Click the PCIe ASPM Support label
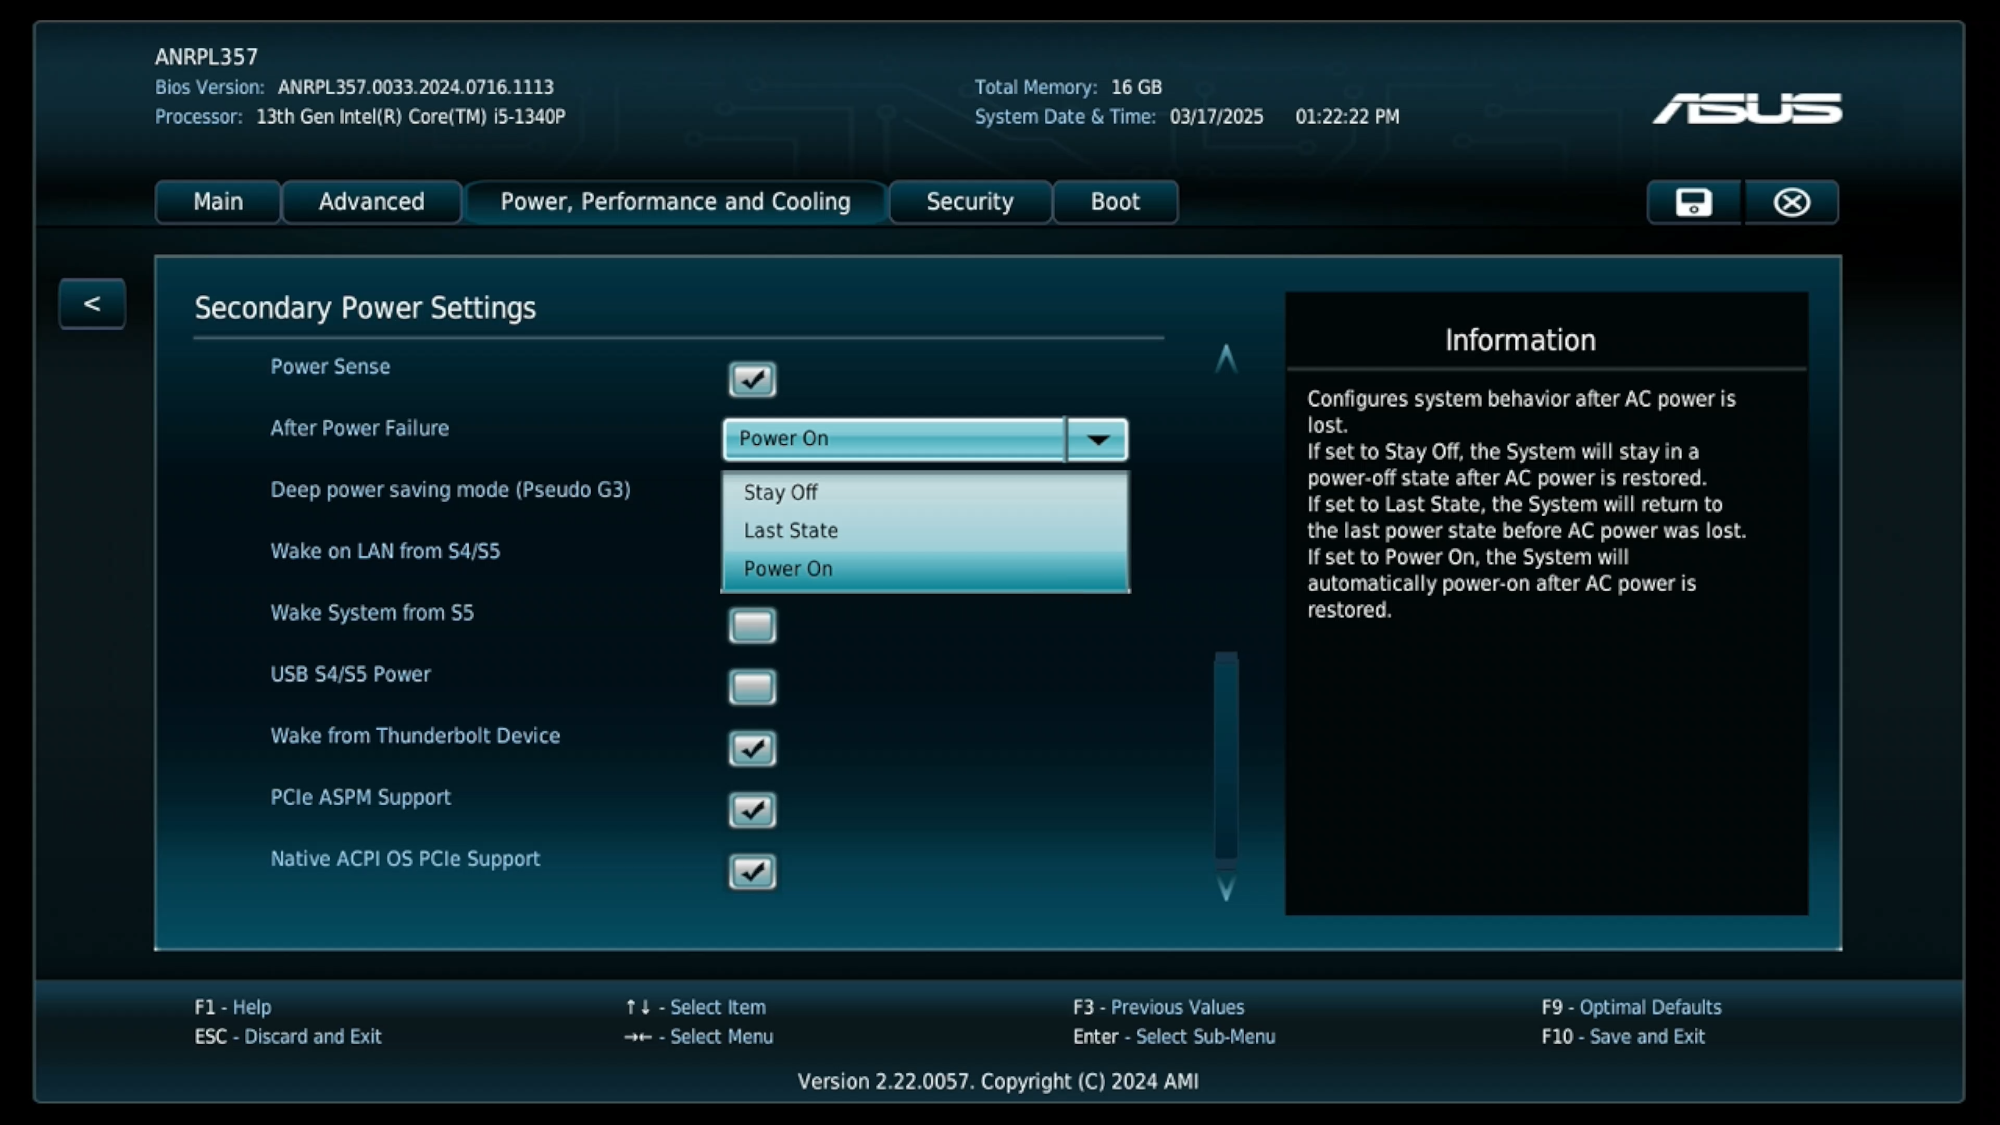 (x=360, y=797)
